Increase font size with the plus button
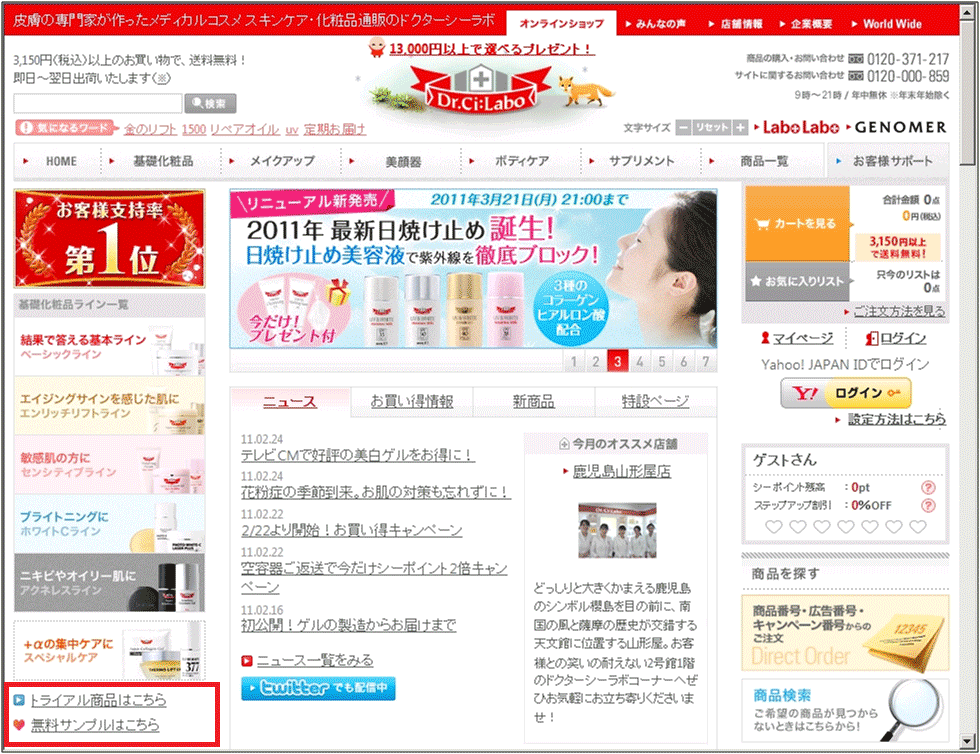 741,128
